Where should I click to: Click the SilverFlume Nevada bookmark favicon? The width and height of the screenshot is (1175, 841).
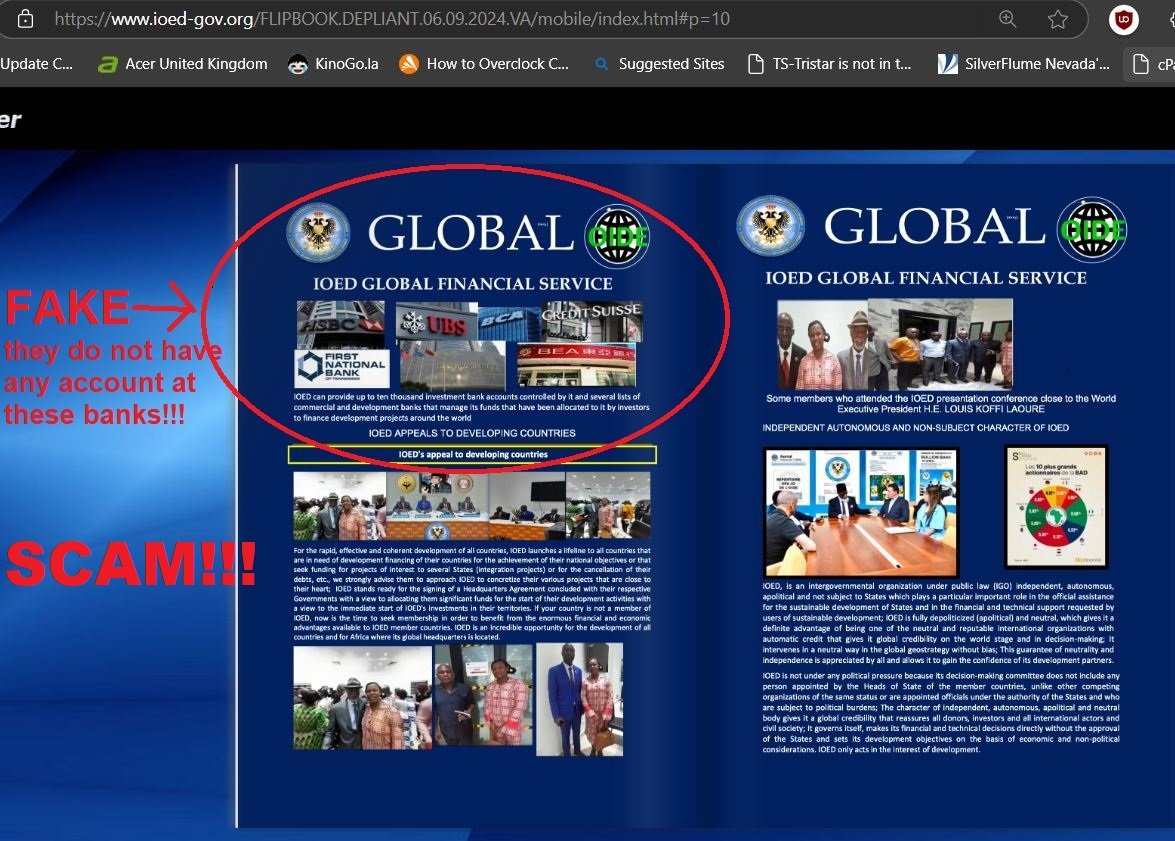click(948, 64)
